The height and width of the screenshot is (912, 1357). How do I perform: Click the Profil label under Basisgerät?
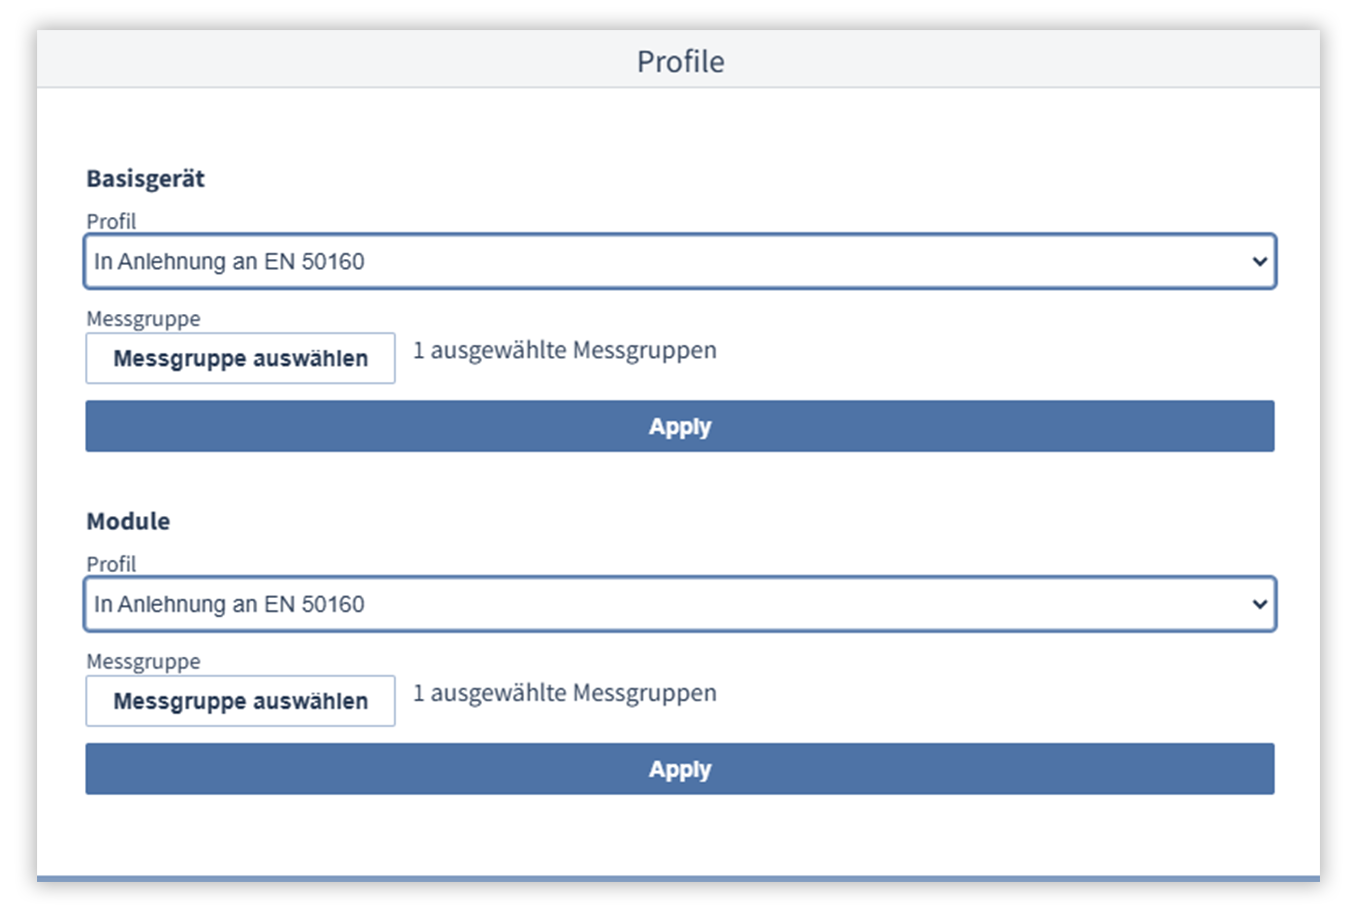click(x=111, y=221)
